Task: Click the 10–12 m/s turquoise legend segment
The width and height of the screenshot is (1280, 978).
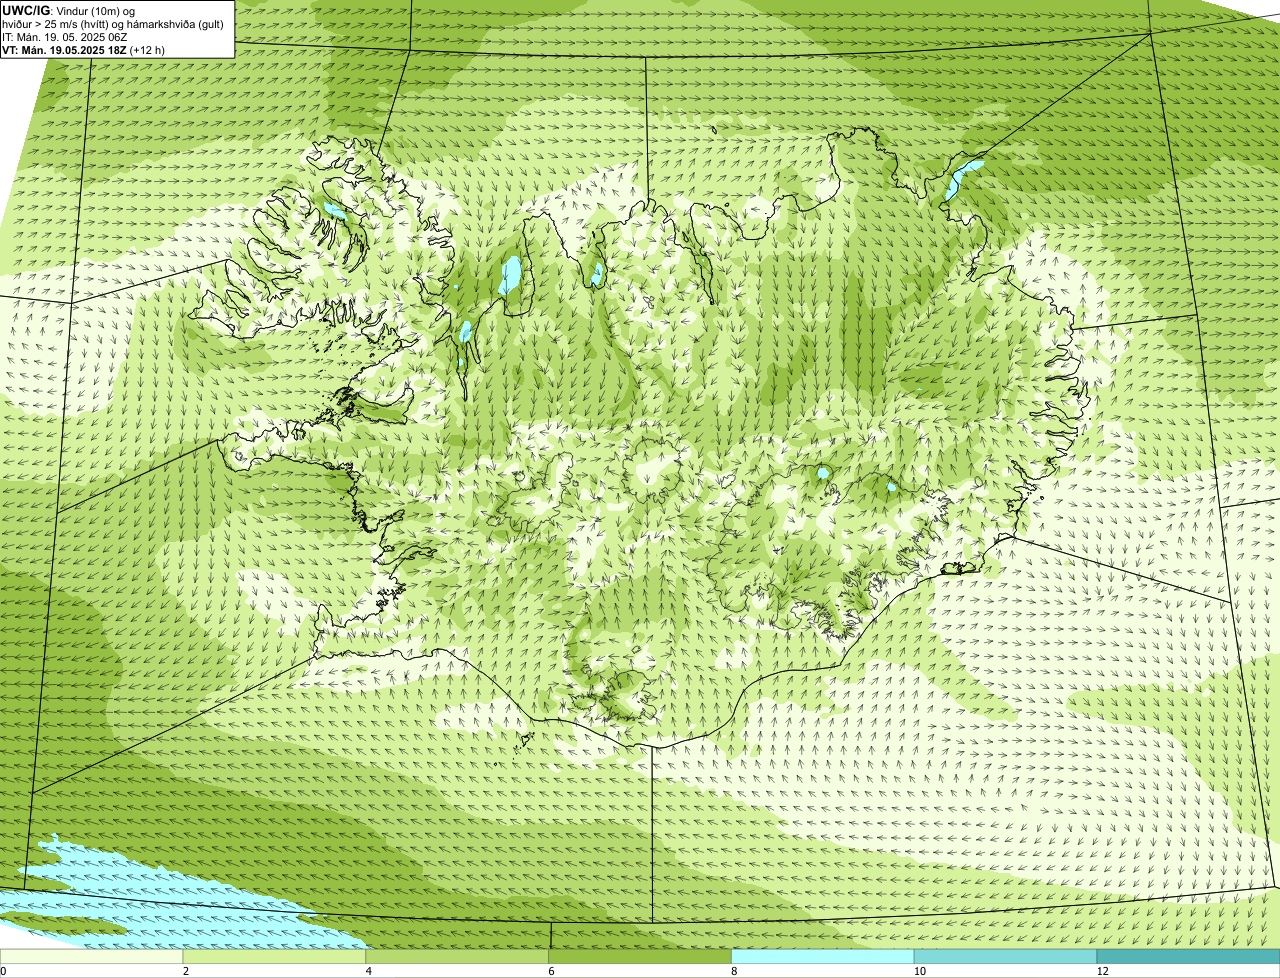Action: pos(1005,956)
